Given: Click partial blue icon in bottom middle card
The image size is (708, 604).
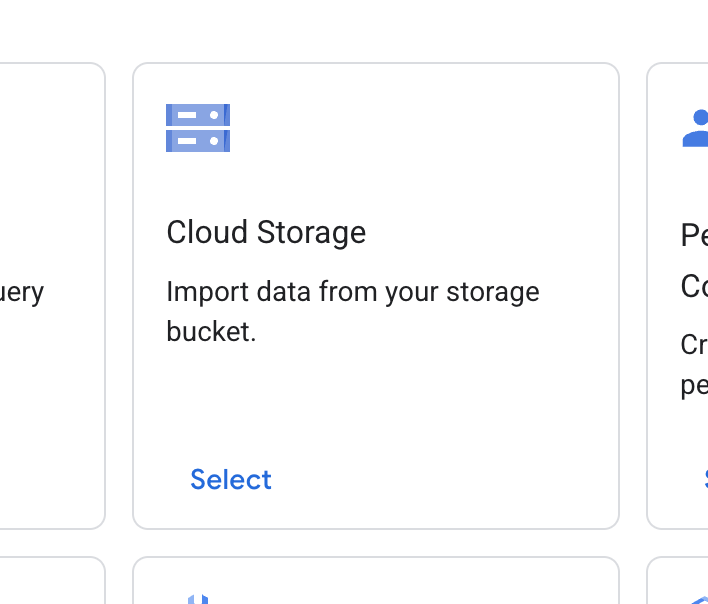Looking at the screenshot, I should pos(198,599).
